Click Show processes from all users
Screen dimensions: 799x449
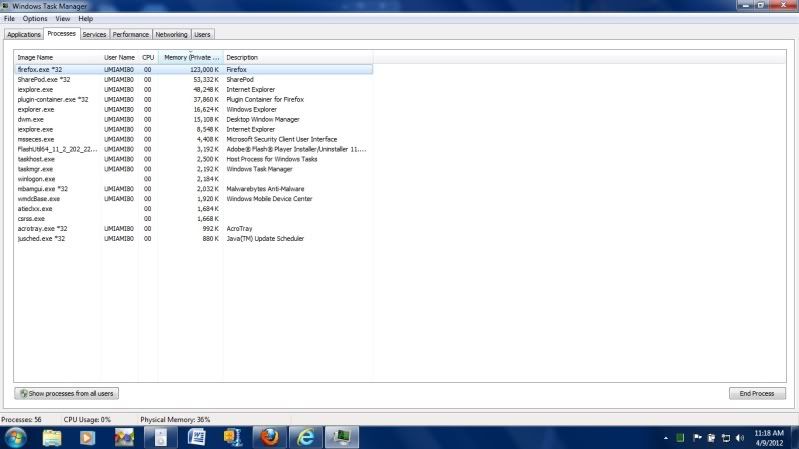(67, 394)
